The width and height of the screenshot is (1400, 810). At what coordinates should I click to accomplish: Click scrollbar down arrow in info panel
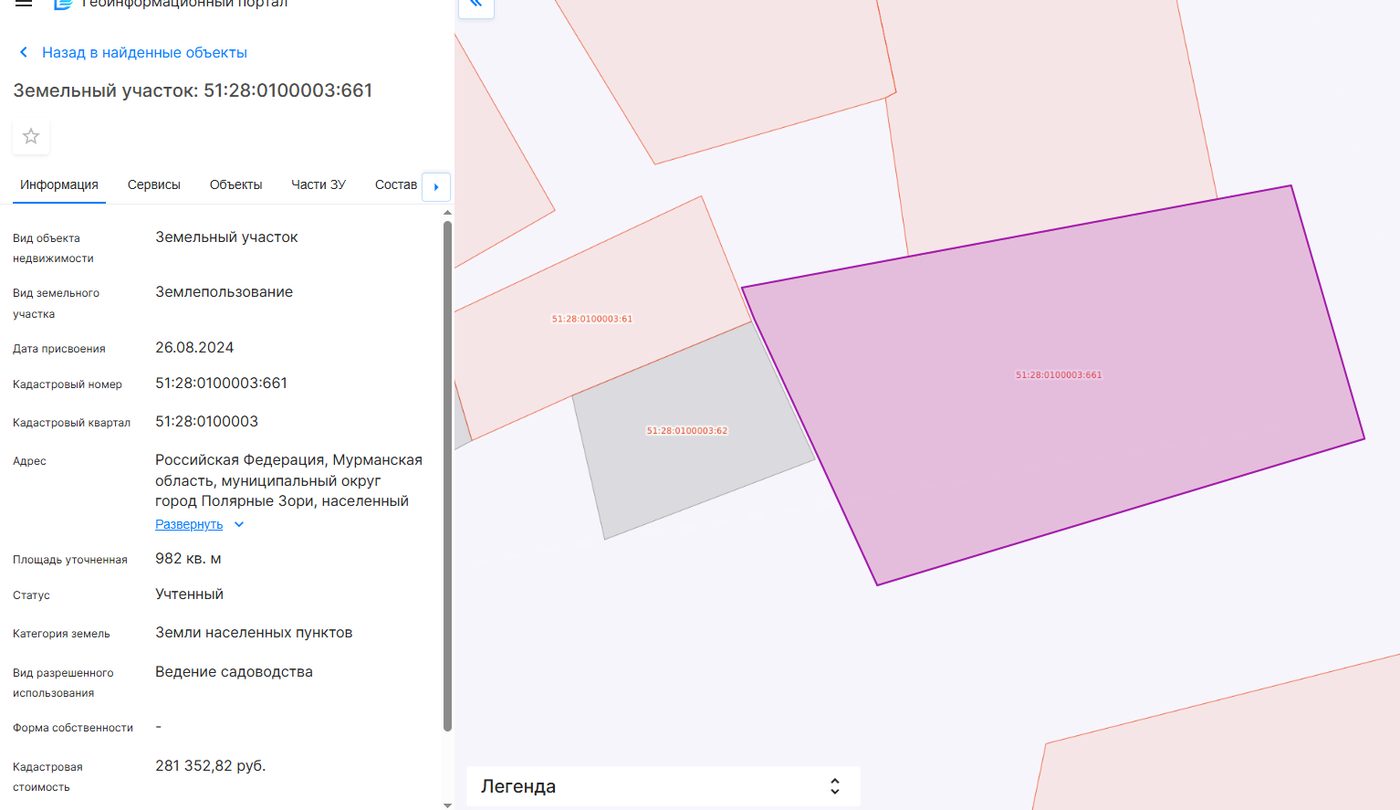pyautogui.click(x=448, y=804)
